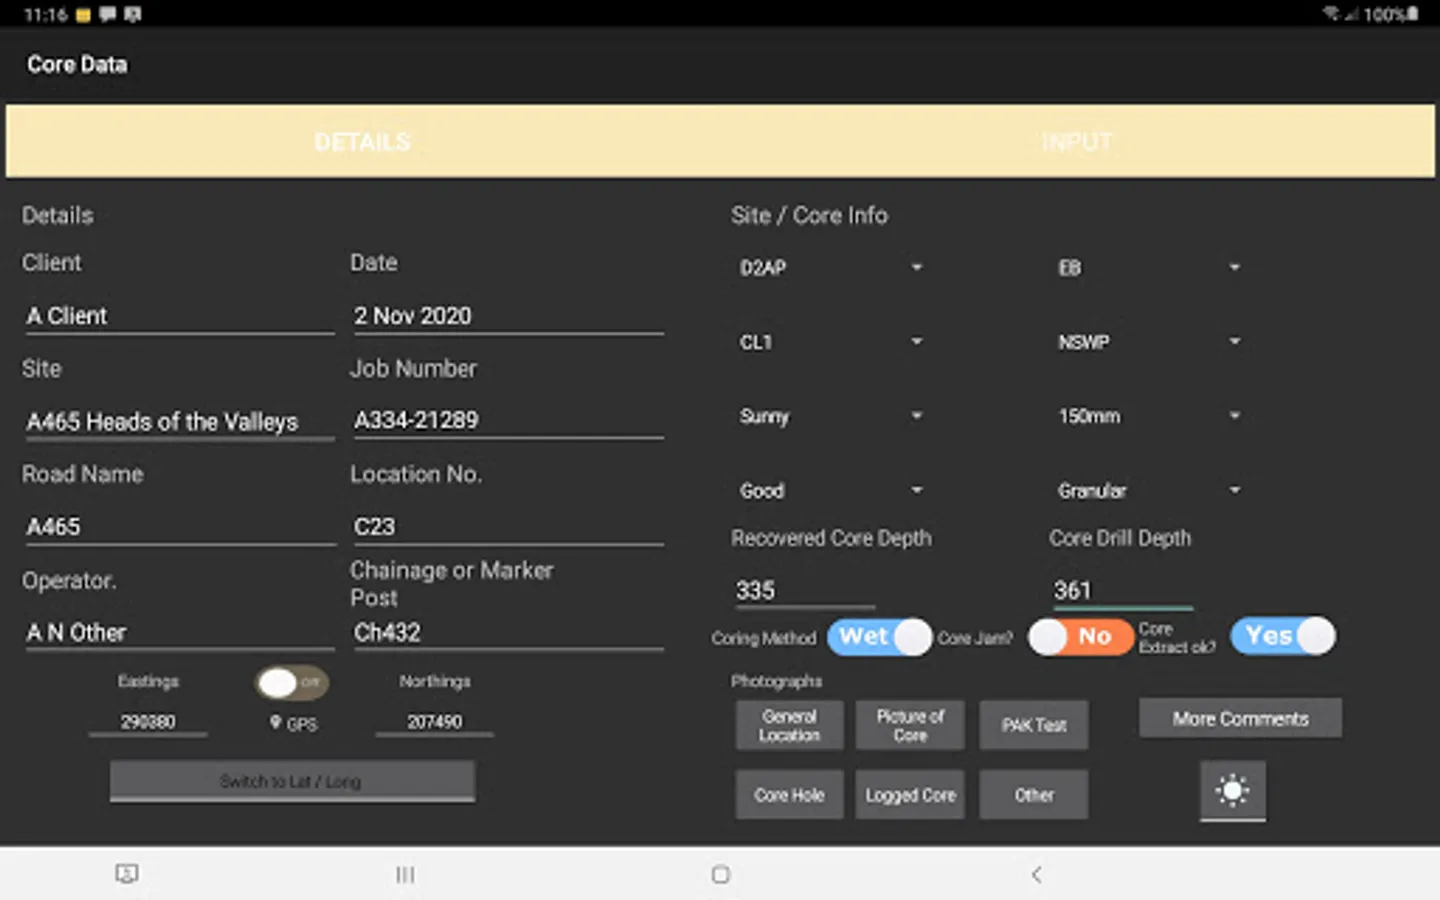Edit Core Drill Depth value 361
Screen dimensions: 1440x900
(1122, 590)
